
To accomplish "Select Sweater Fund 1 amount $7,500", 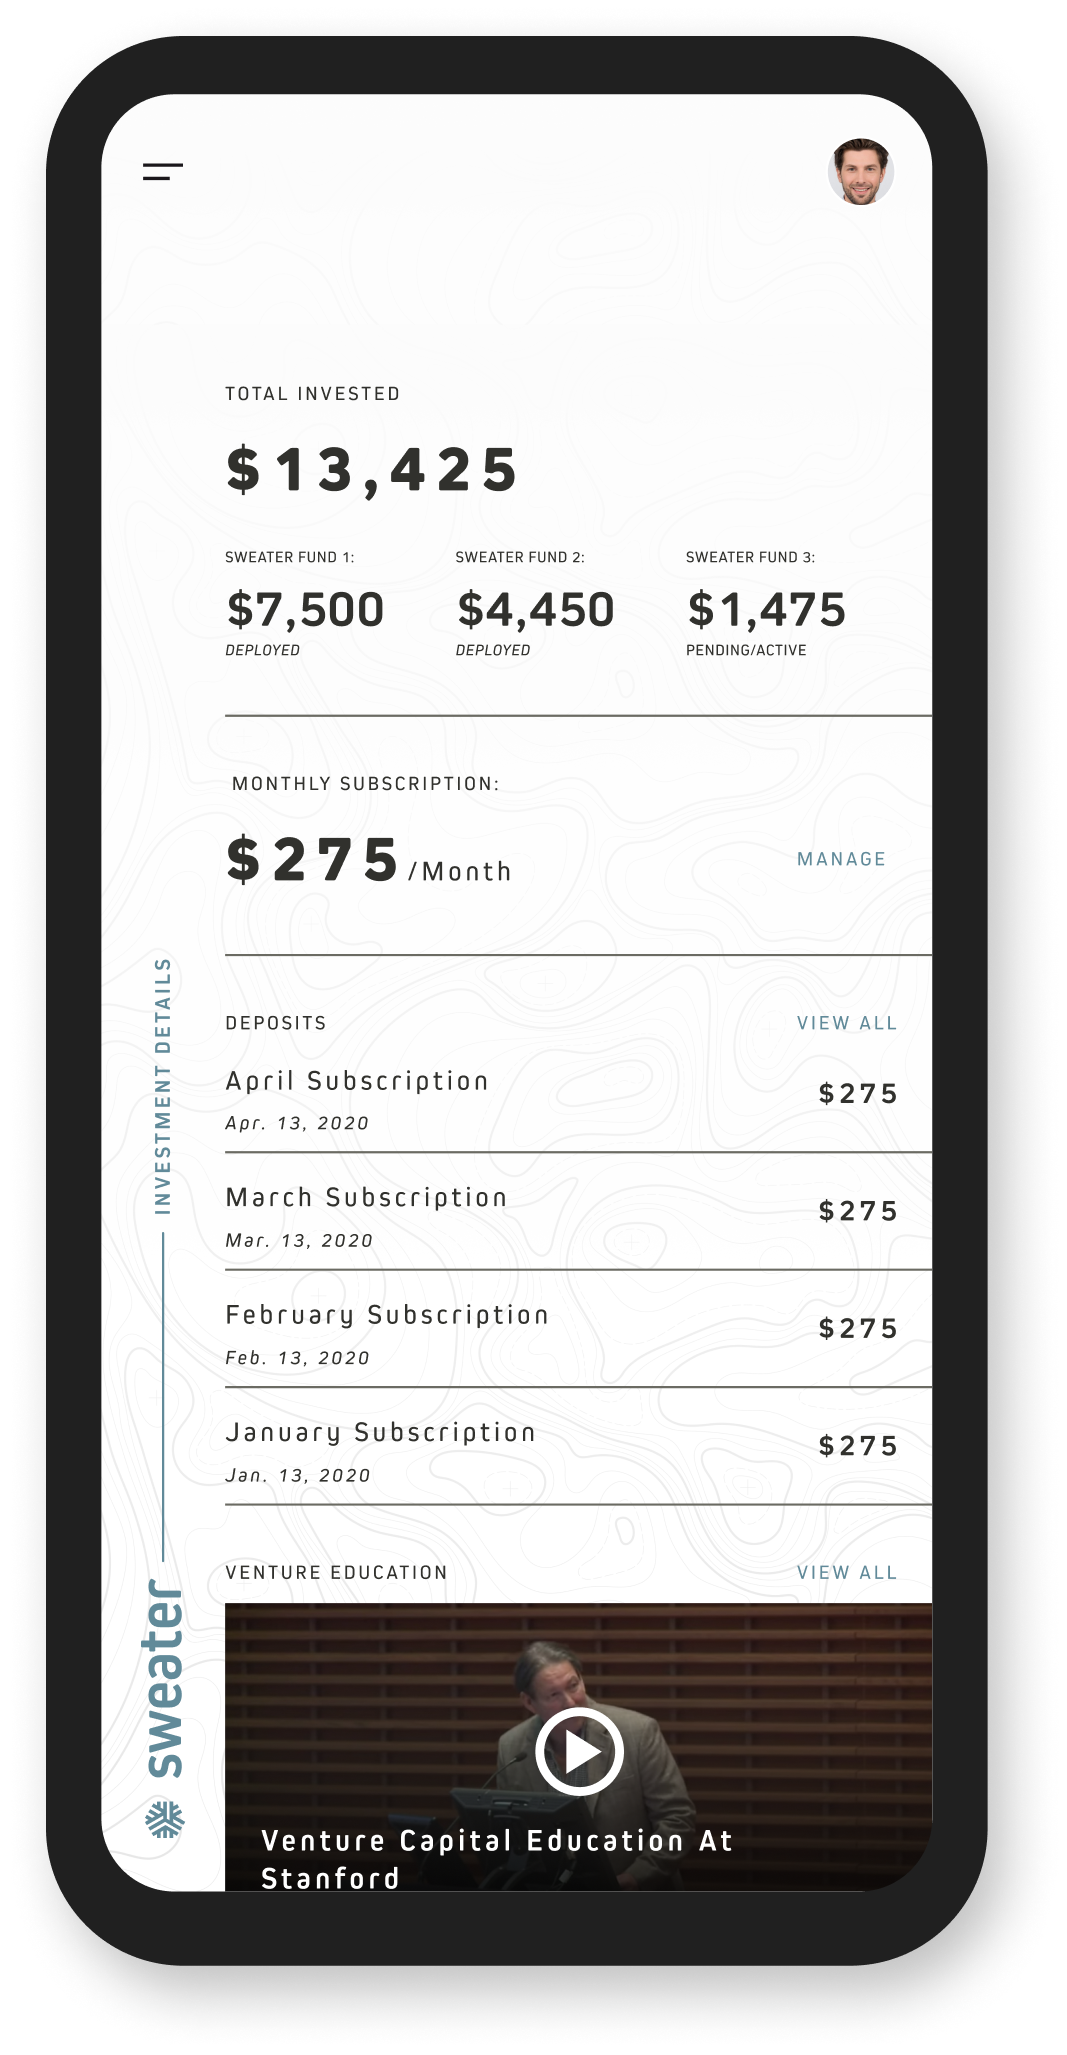I will tap(305, 610).
